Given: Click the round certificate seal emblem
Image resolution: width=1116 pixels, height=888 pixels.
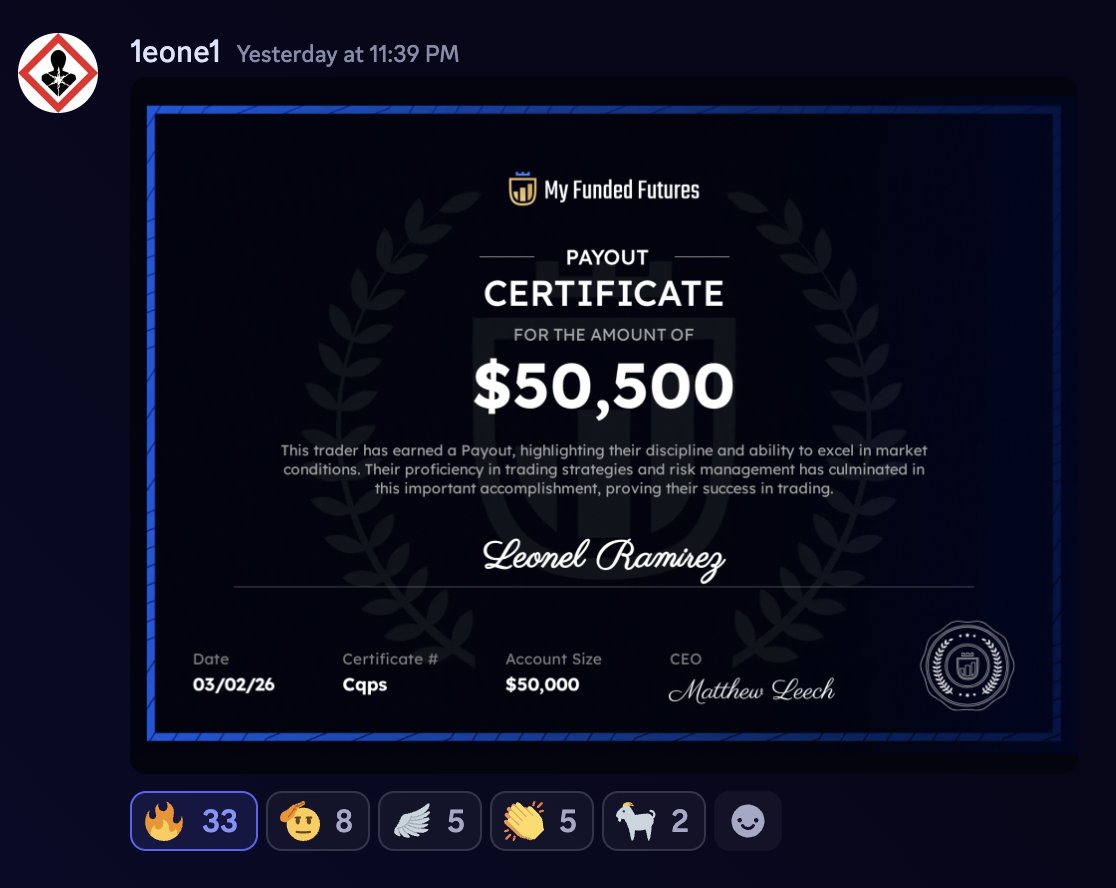Looking at the screenshot, I should (x=967, y=665).
